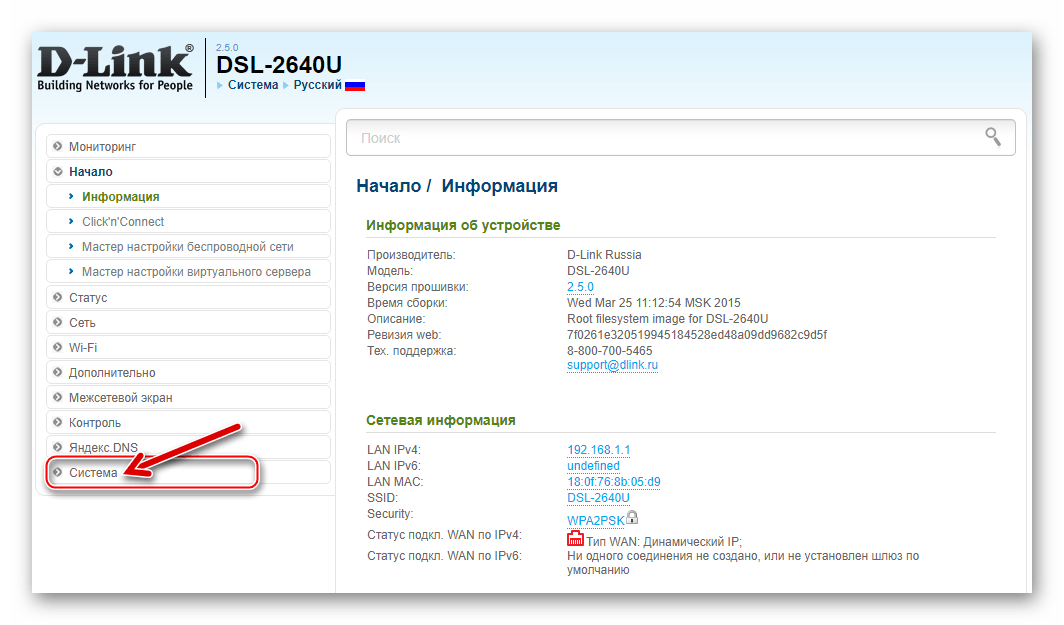Screen dimensions: 1064x625
Task: Click Информация об устройстве heading
Action: 463,225
